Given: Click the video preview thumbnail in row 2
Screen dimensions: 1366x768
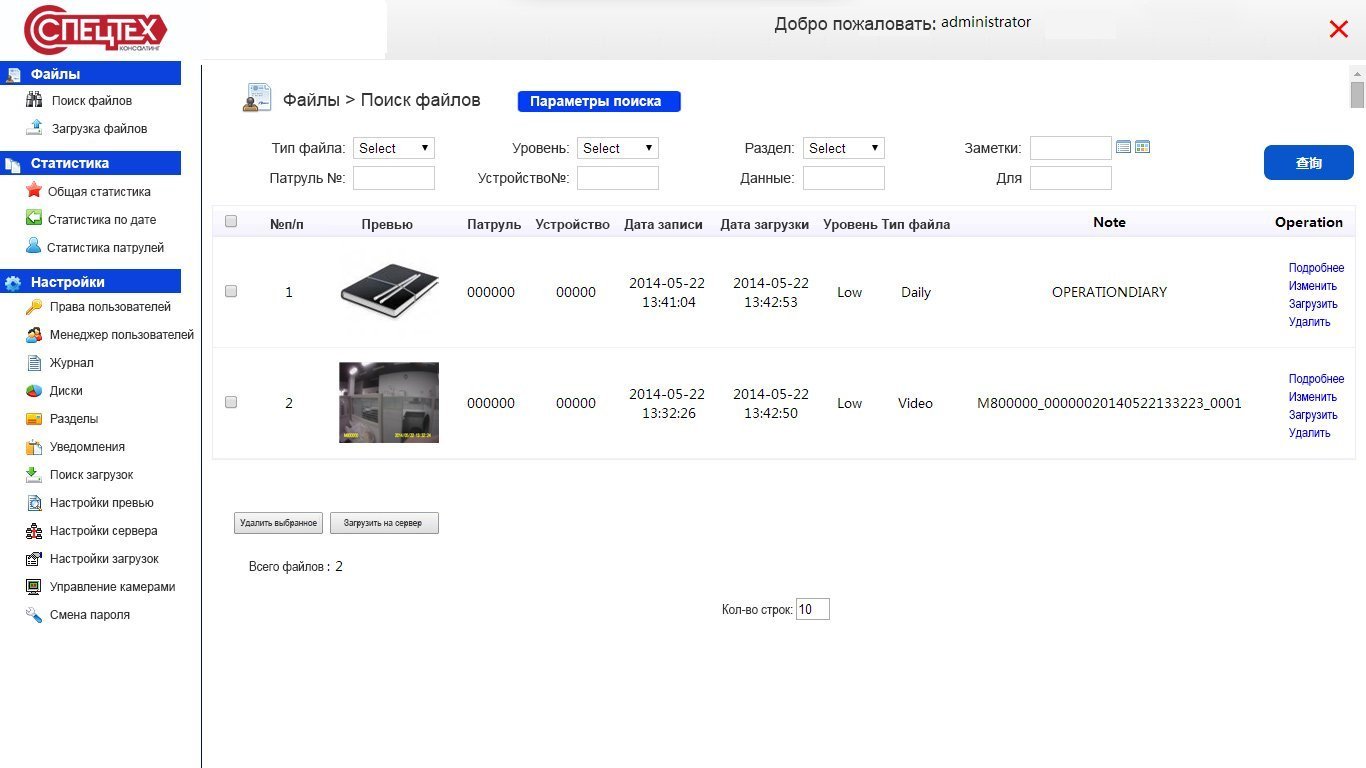Looking at the screenshot, I should (x=389, y=403).
